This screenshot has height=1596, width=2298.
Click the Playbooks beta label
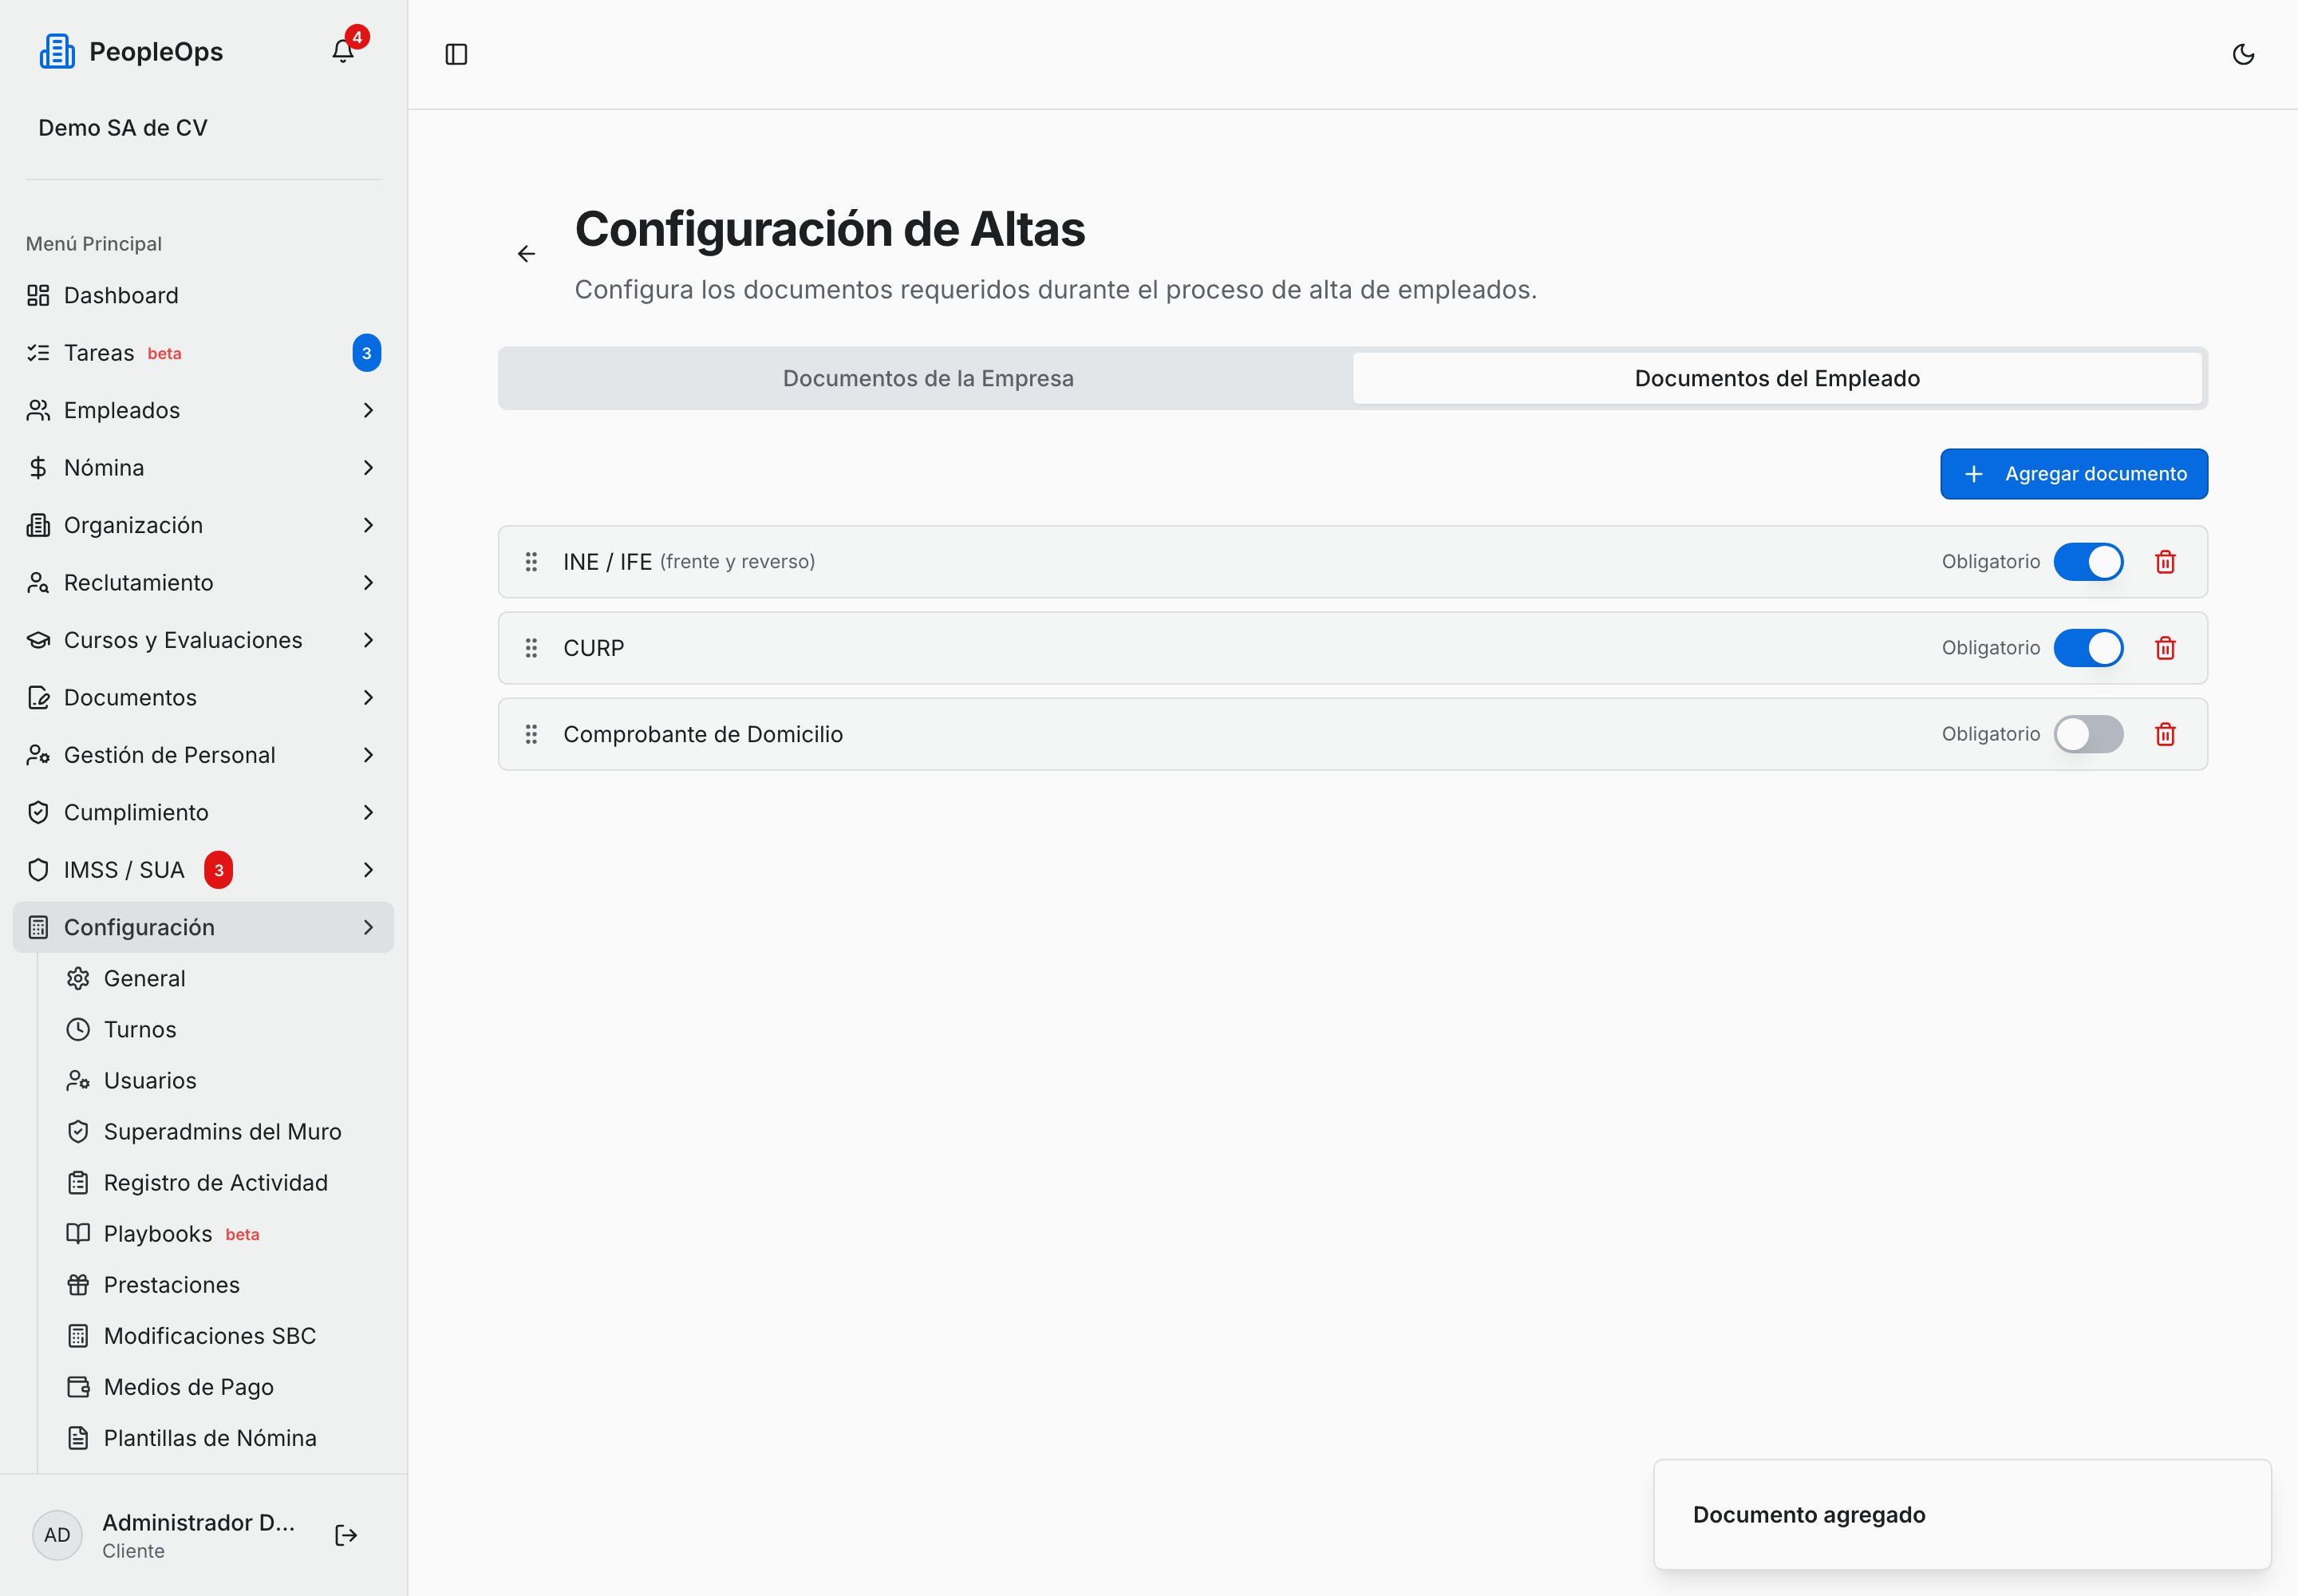[242, 1235]
